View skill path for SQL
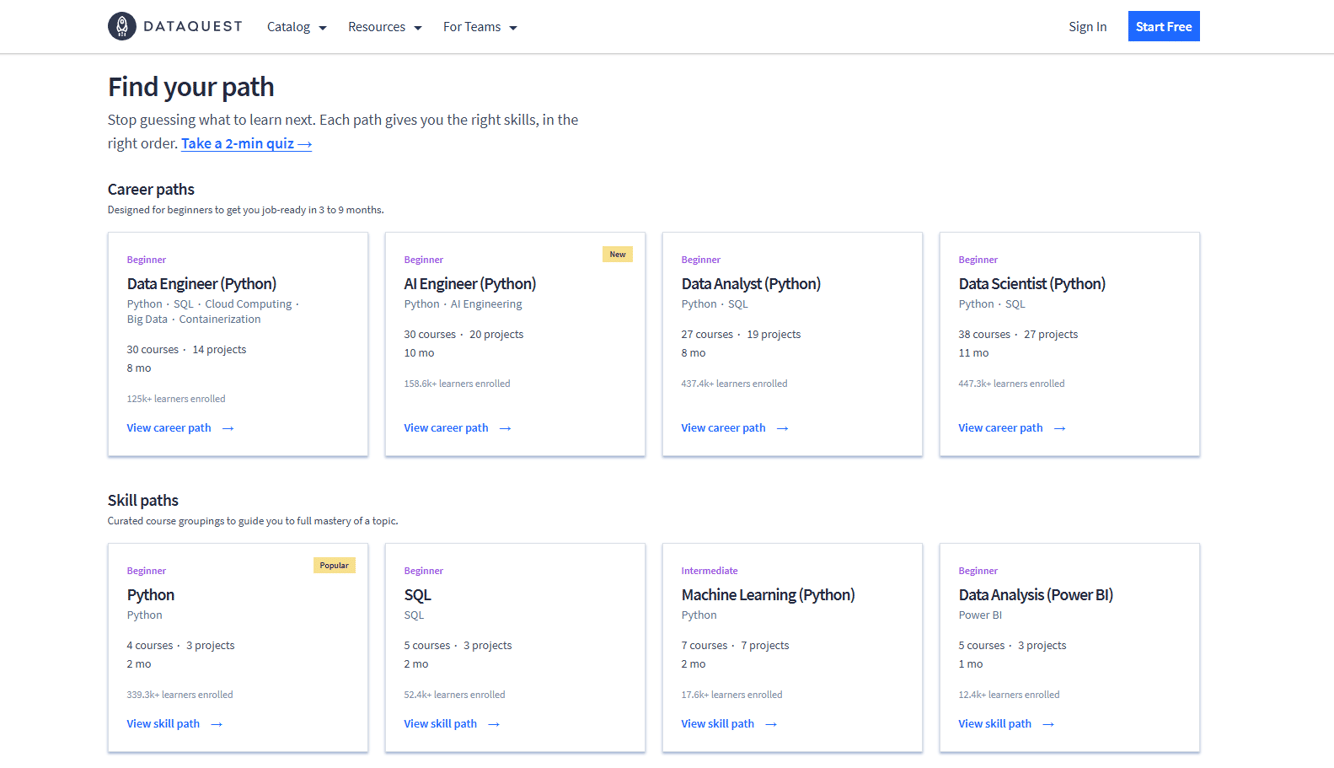This screenshot has width=1334, height=768. pyautogui.click(x=451, y=724)
